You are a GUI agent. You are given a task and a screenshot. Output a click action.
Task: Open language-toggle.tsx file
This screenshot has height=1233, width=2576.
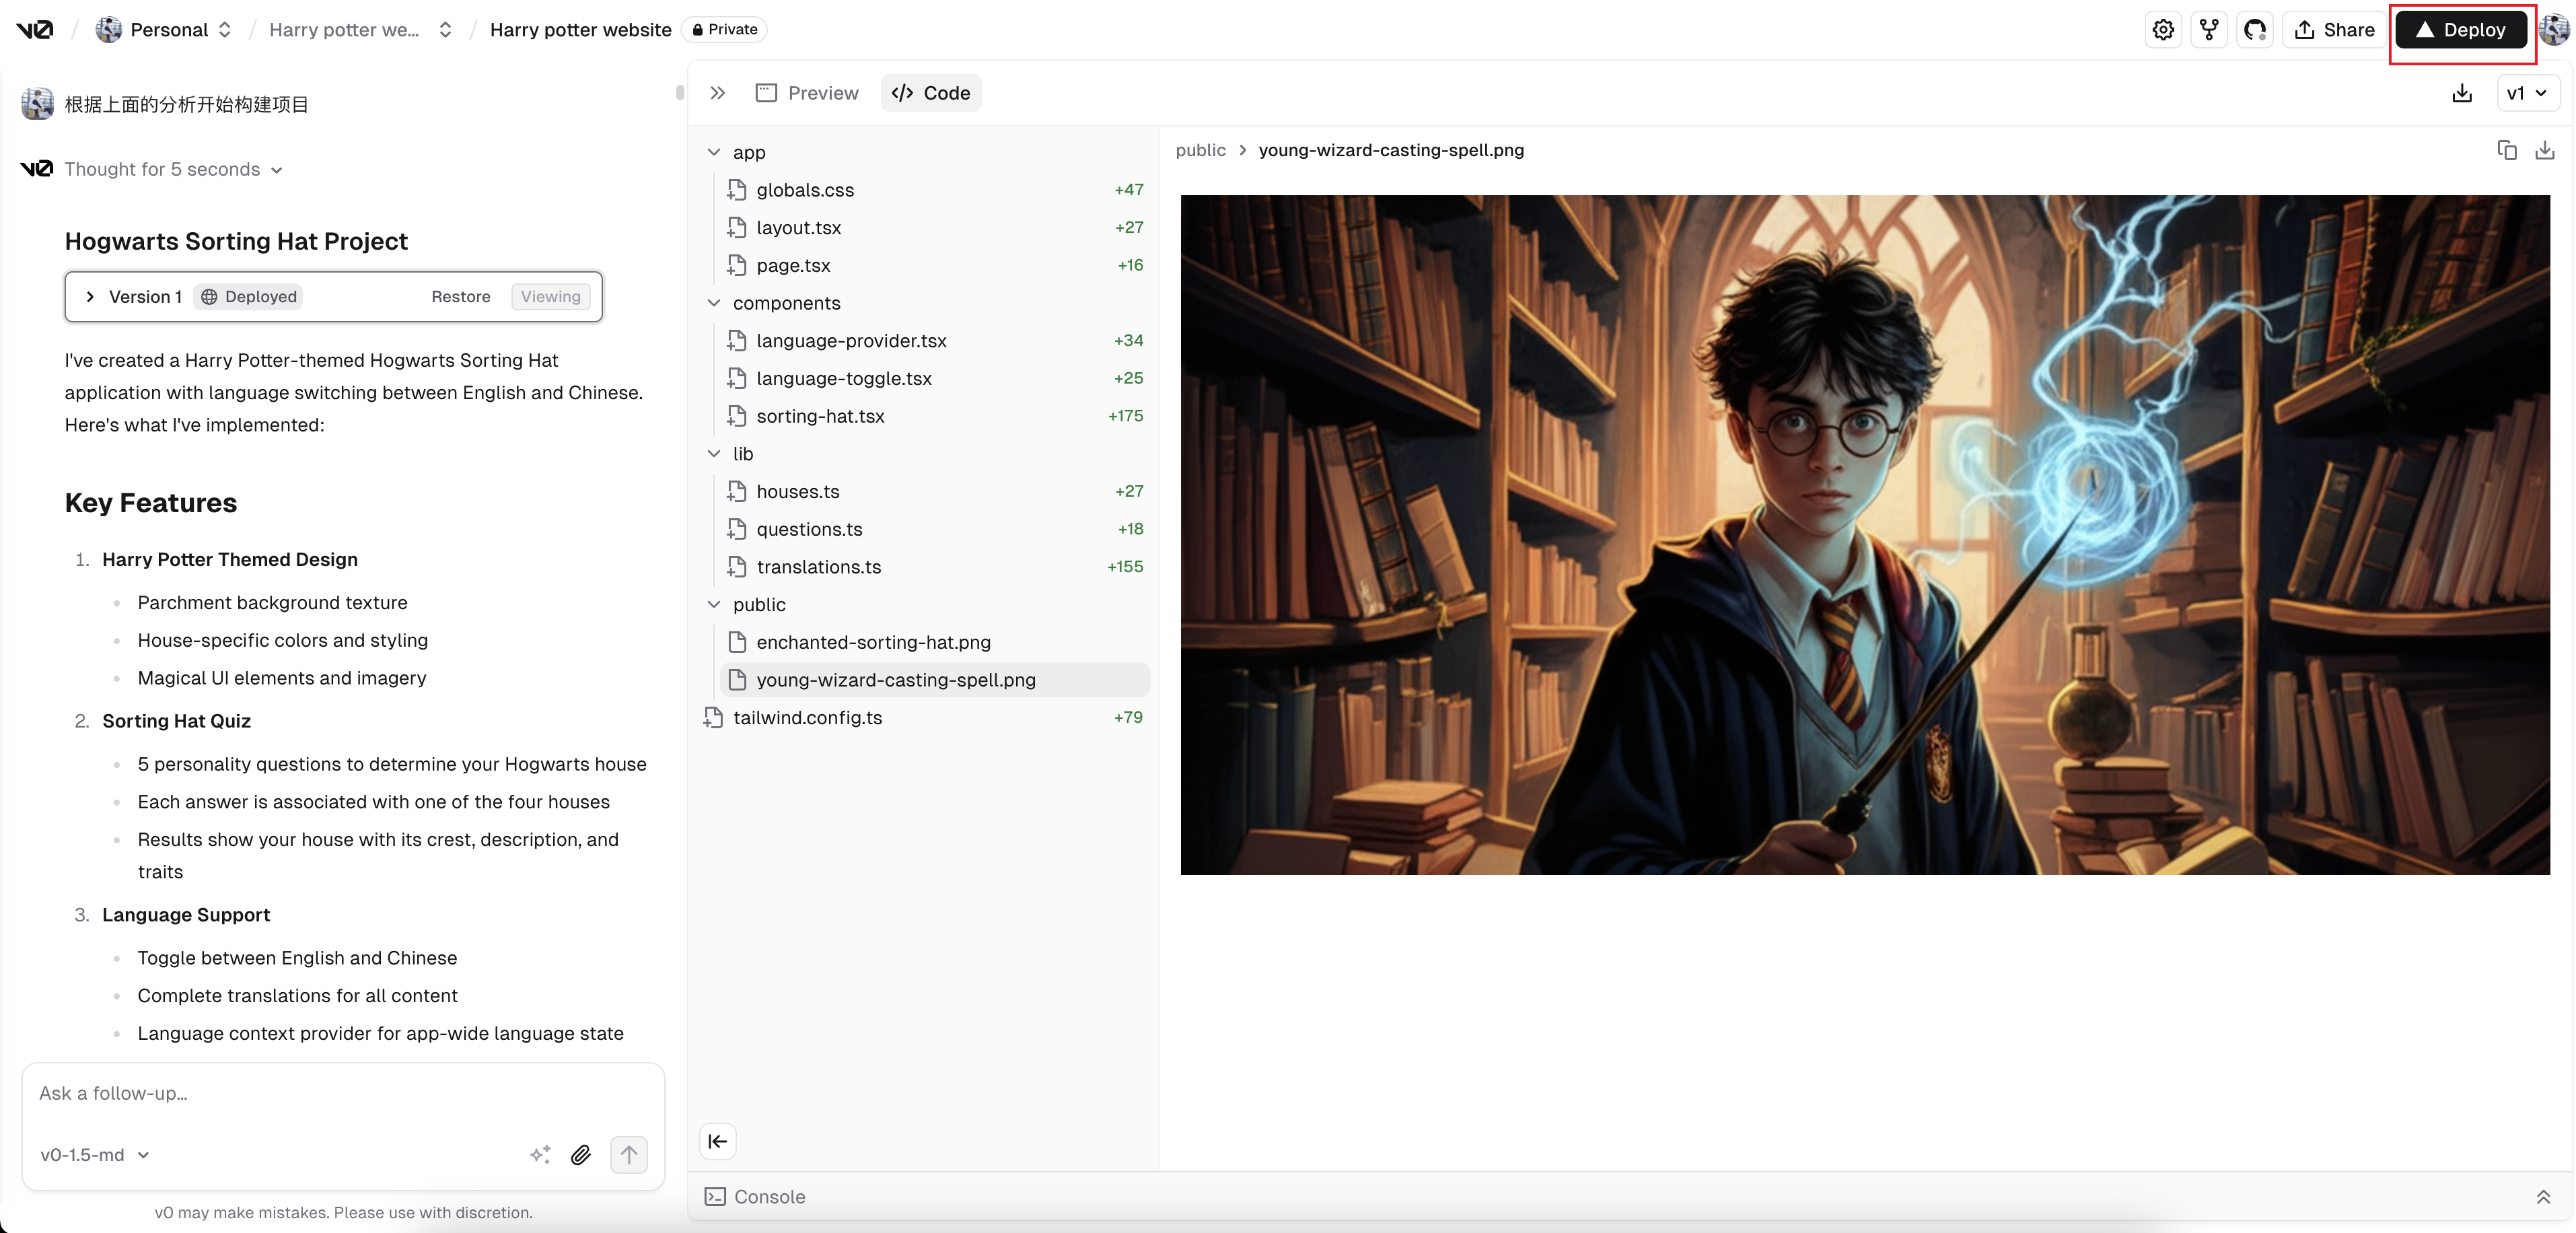[935, 378]
